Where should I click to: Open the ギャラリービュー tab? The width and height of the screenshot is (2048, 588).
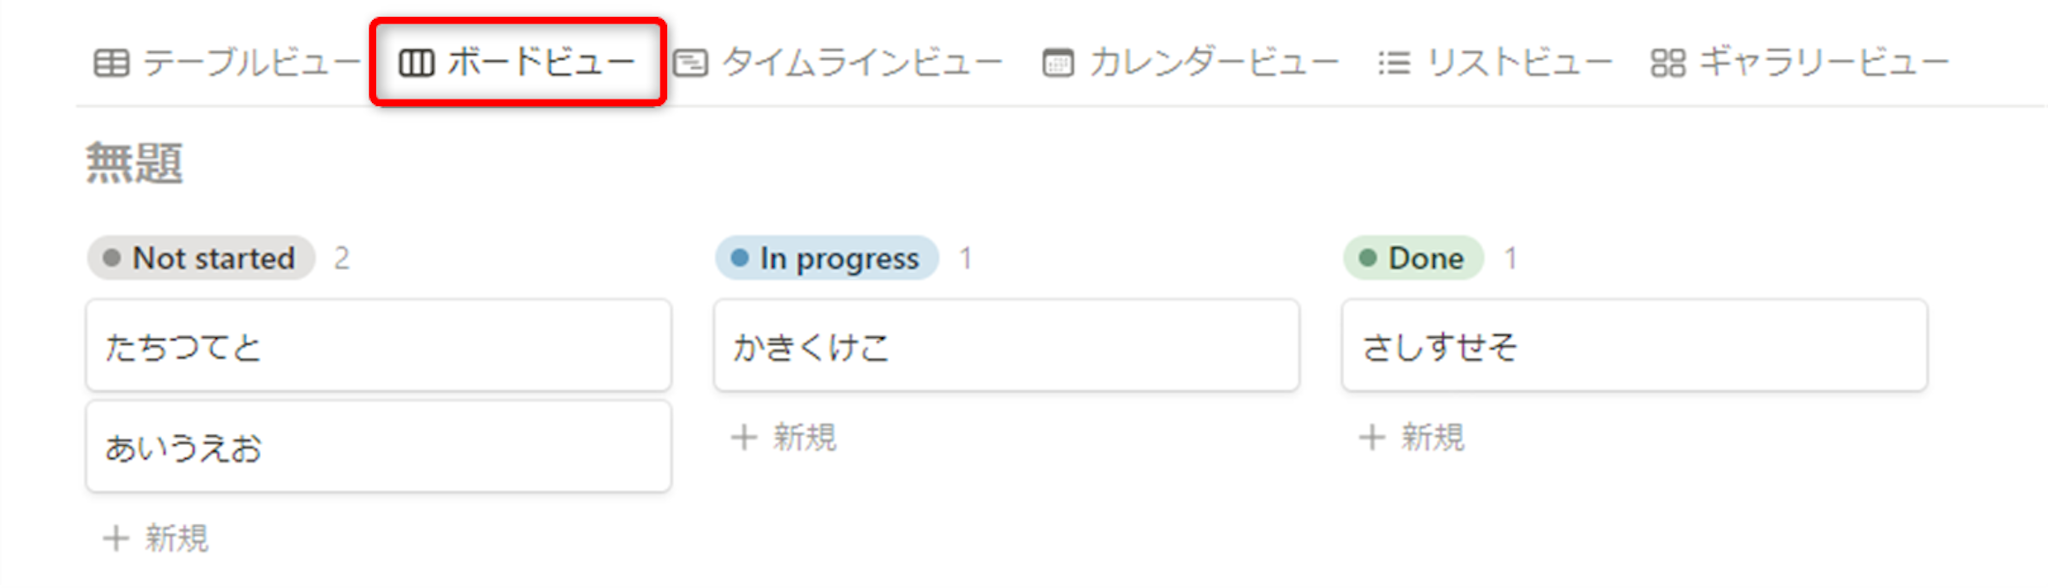coord(1824,64)
